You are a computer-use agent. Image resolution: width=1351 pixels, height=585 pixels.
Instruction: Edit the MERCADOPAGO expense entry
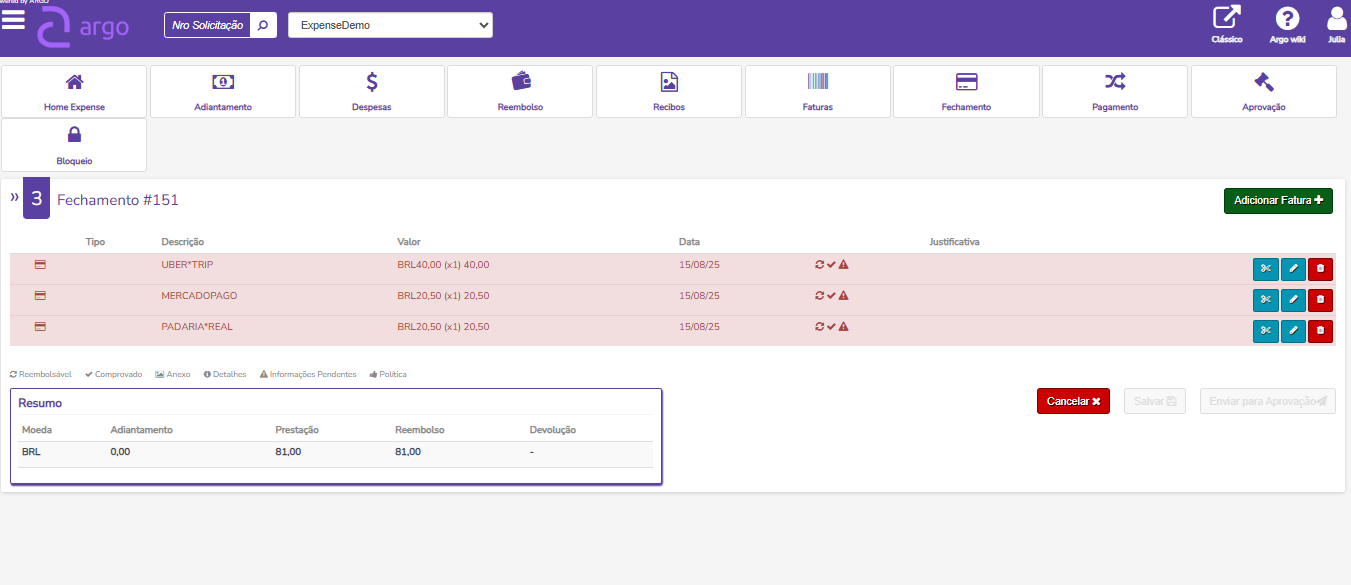(x=1293, y=300)
